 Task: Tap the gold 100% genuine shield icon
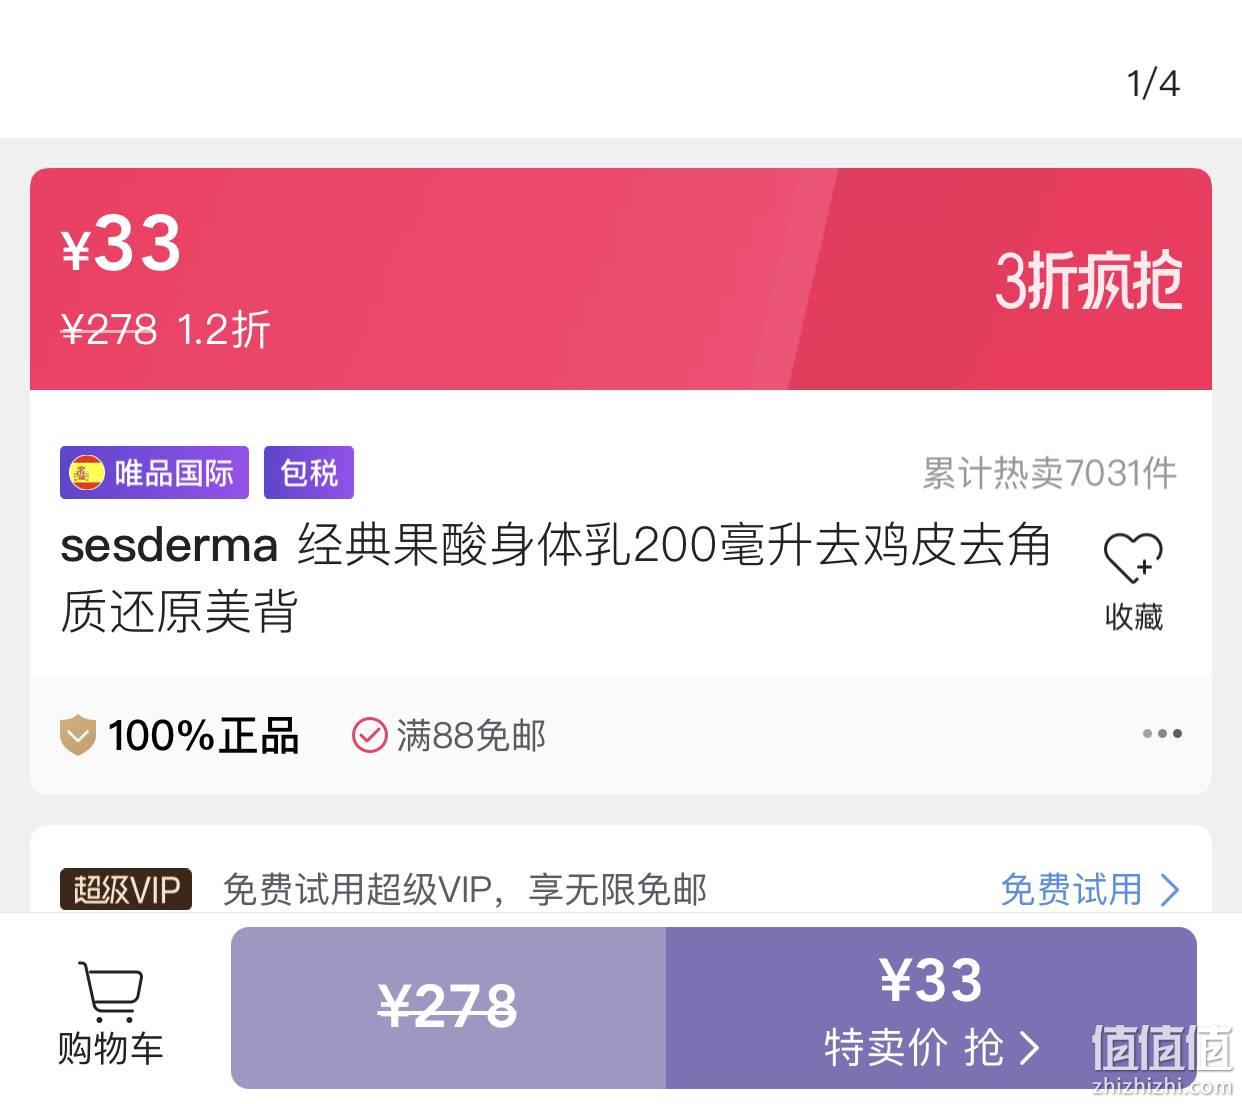[77, 736]
